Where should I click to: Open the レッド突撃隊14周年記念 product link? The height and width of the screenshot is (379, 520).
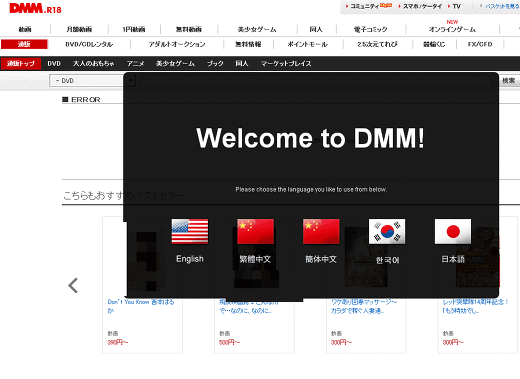coord(476,306)
